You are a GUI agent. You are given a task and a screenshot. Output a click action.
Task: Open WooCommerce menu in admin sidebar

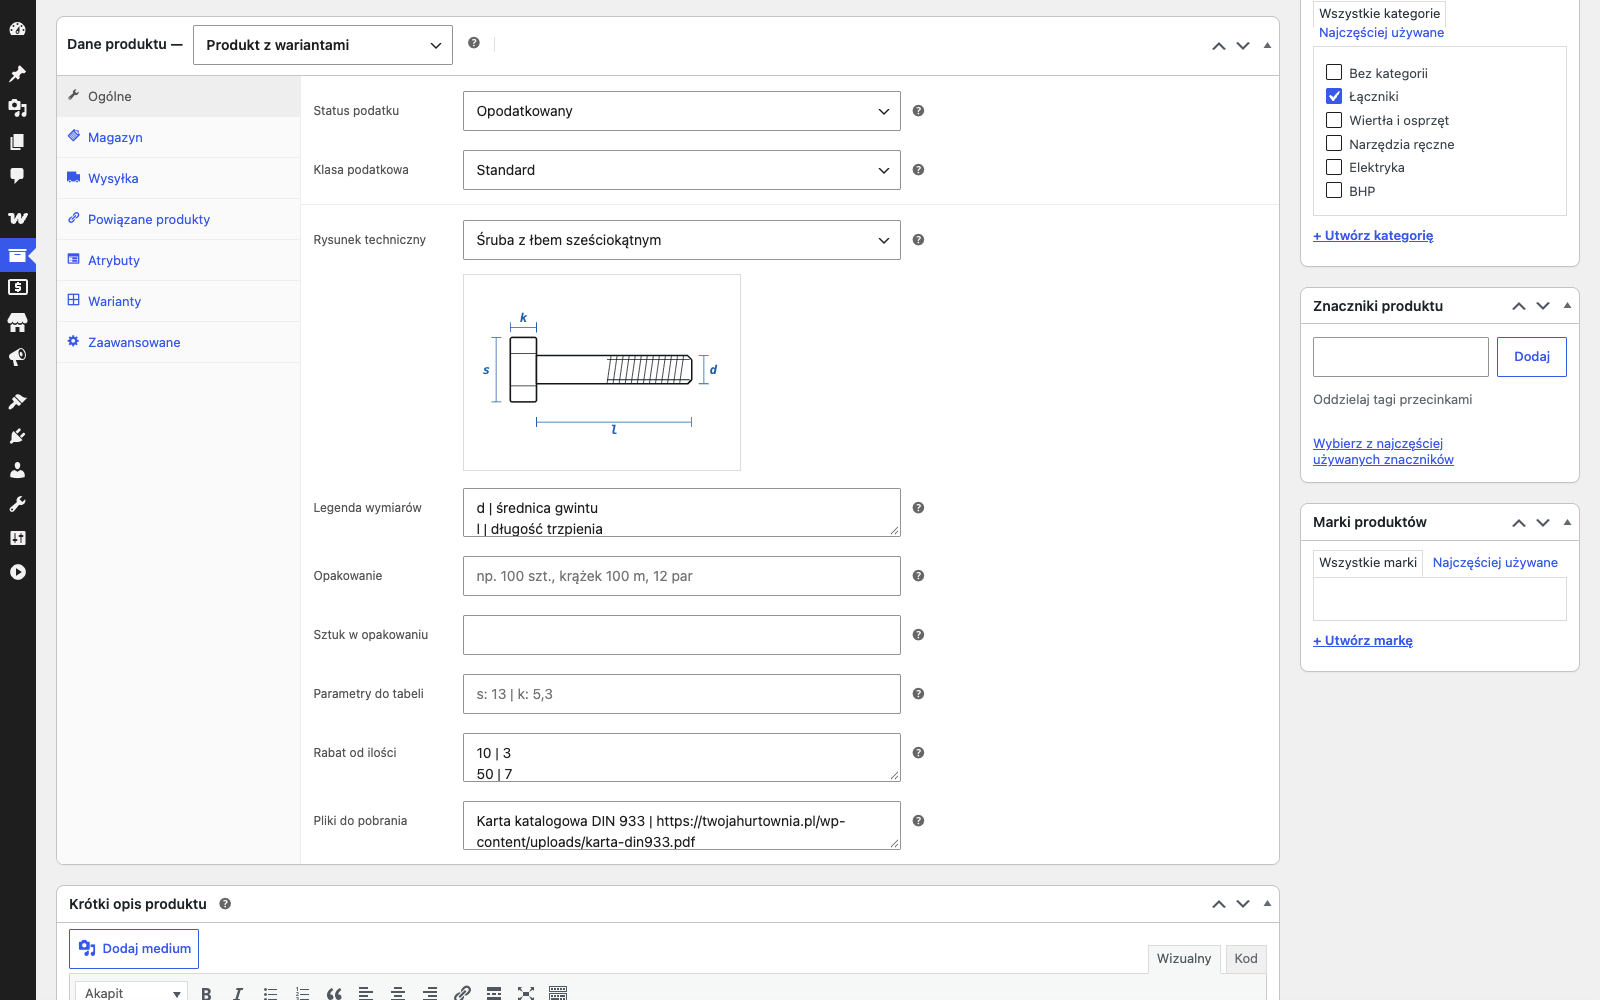[x=18, y=217]
